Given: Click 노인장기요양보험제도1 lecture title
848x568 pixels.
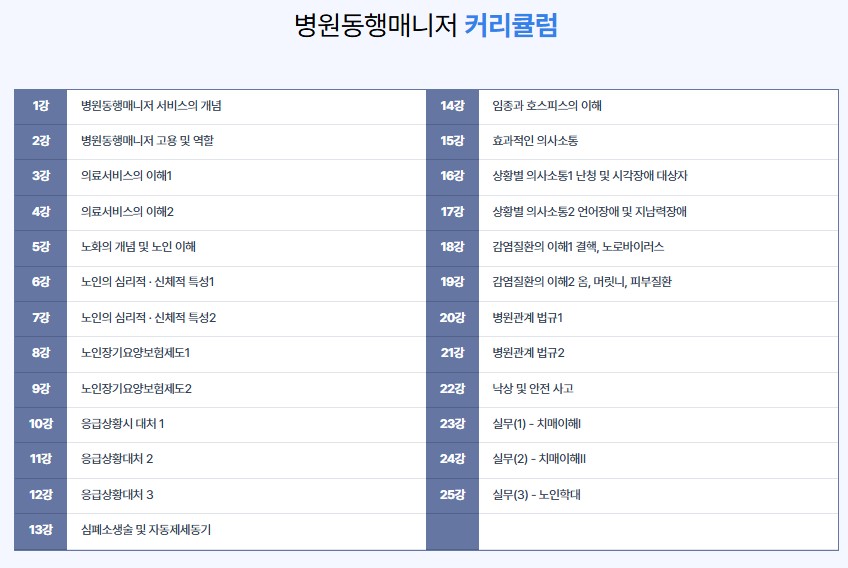Looking at the screenshot, I should click(x=135, y=353).
